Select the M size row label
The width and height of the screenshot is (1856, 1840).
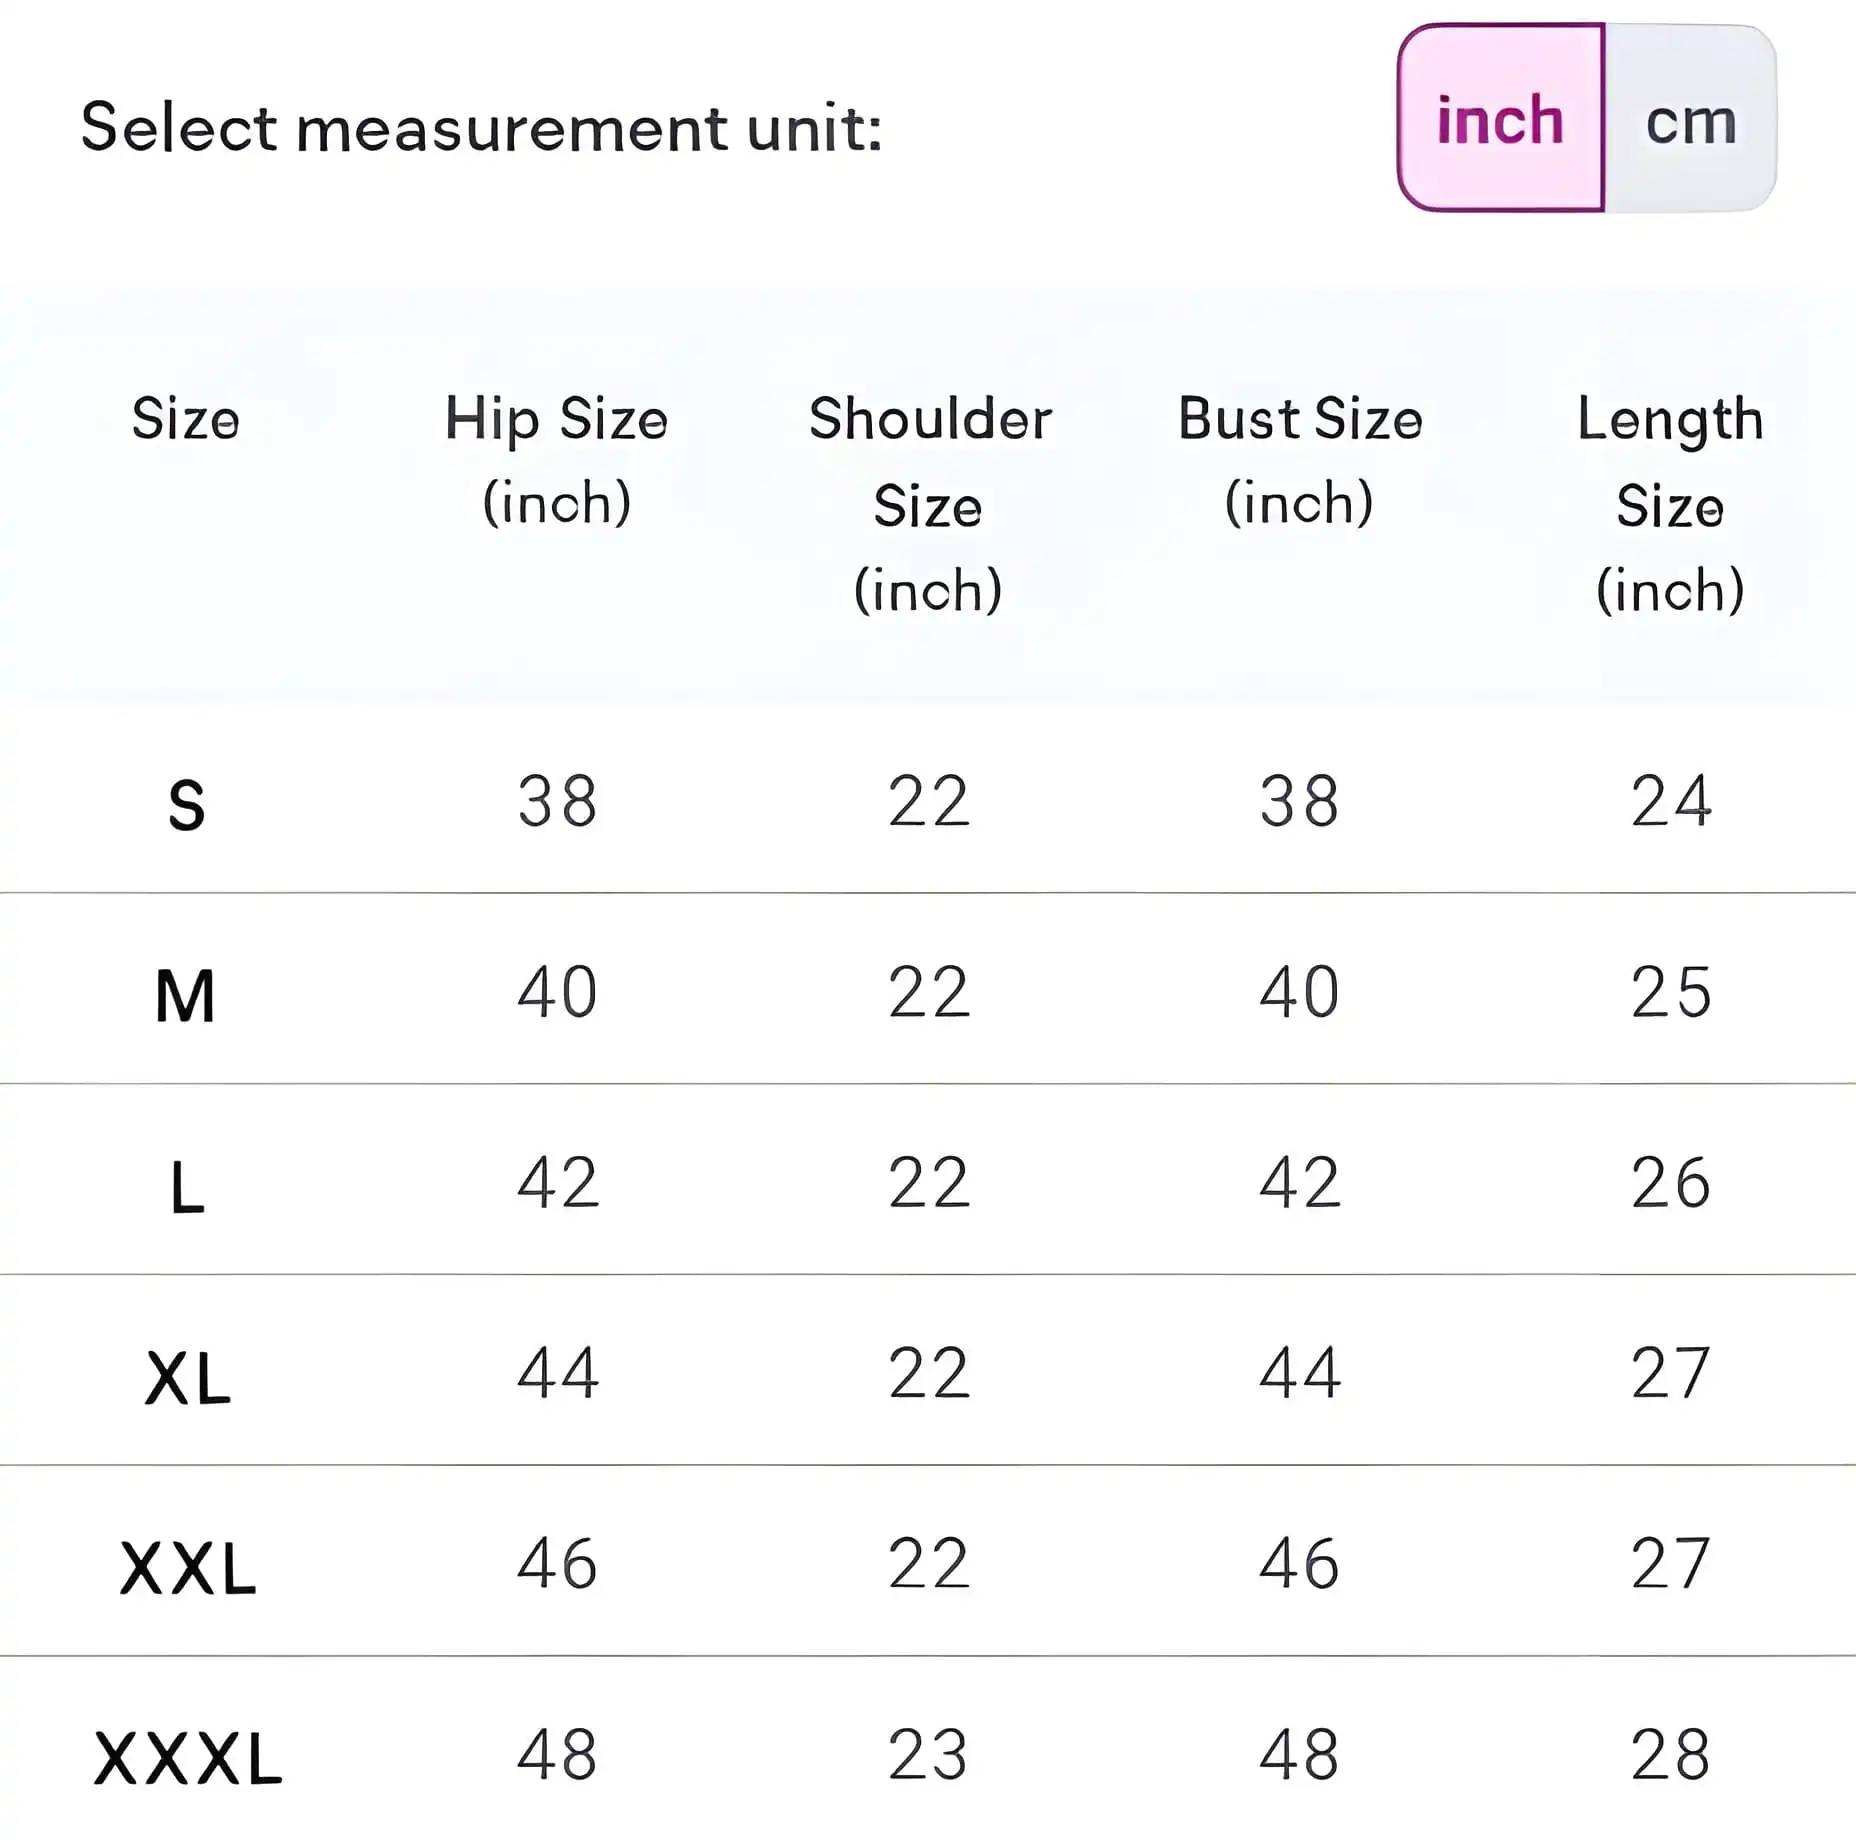(186, 996)
